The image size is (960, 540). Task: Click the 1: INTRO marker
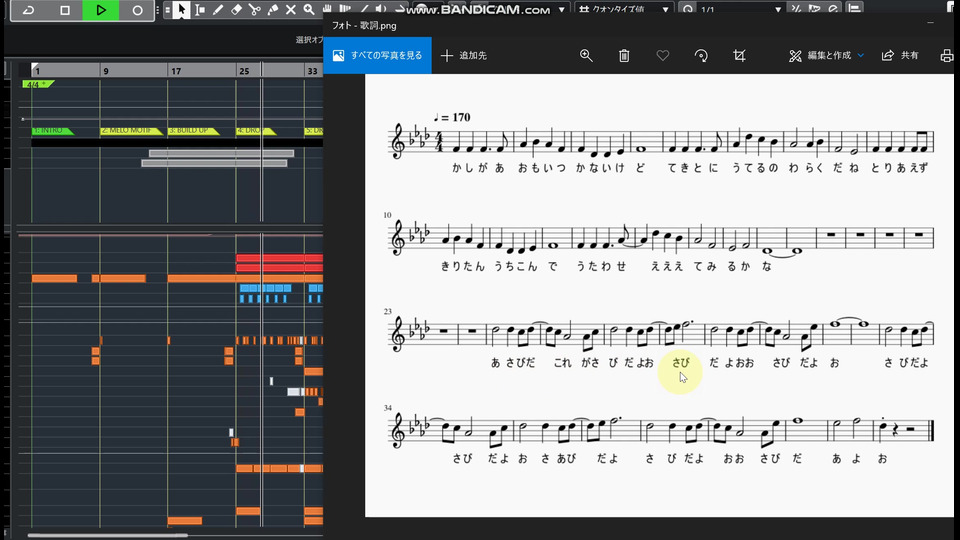(53, 130)
